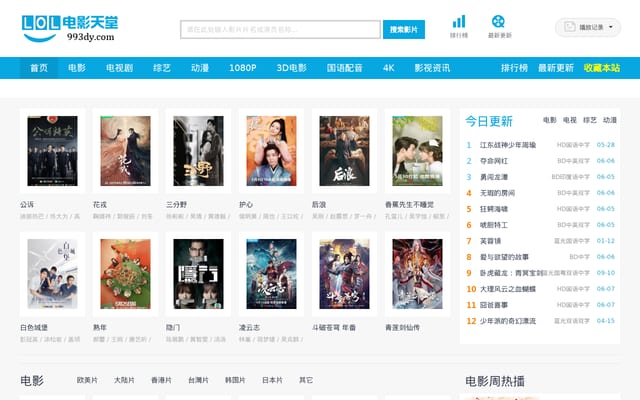
Task: Open the 1080P navigation item
Action: (242, 68)
